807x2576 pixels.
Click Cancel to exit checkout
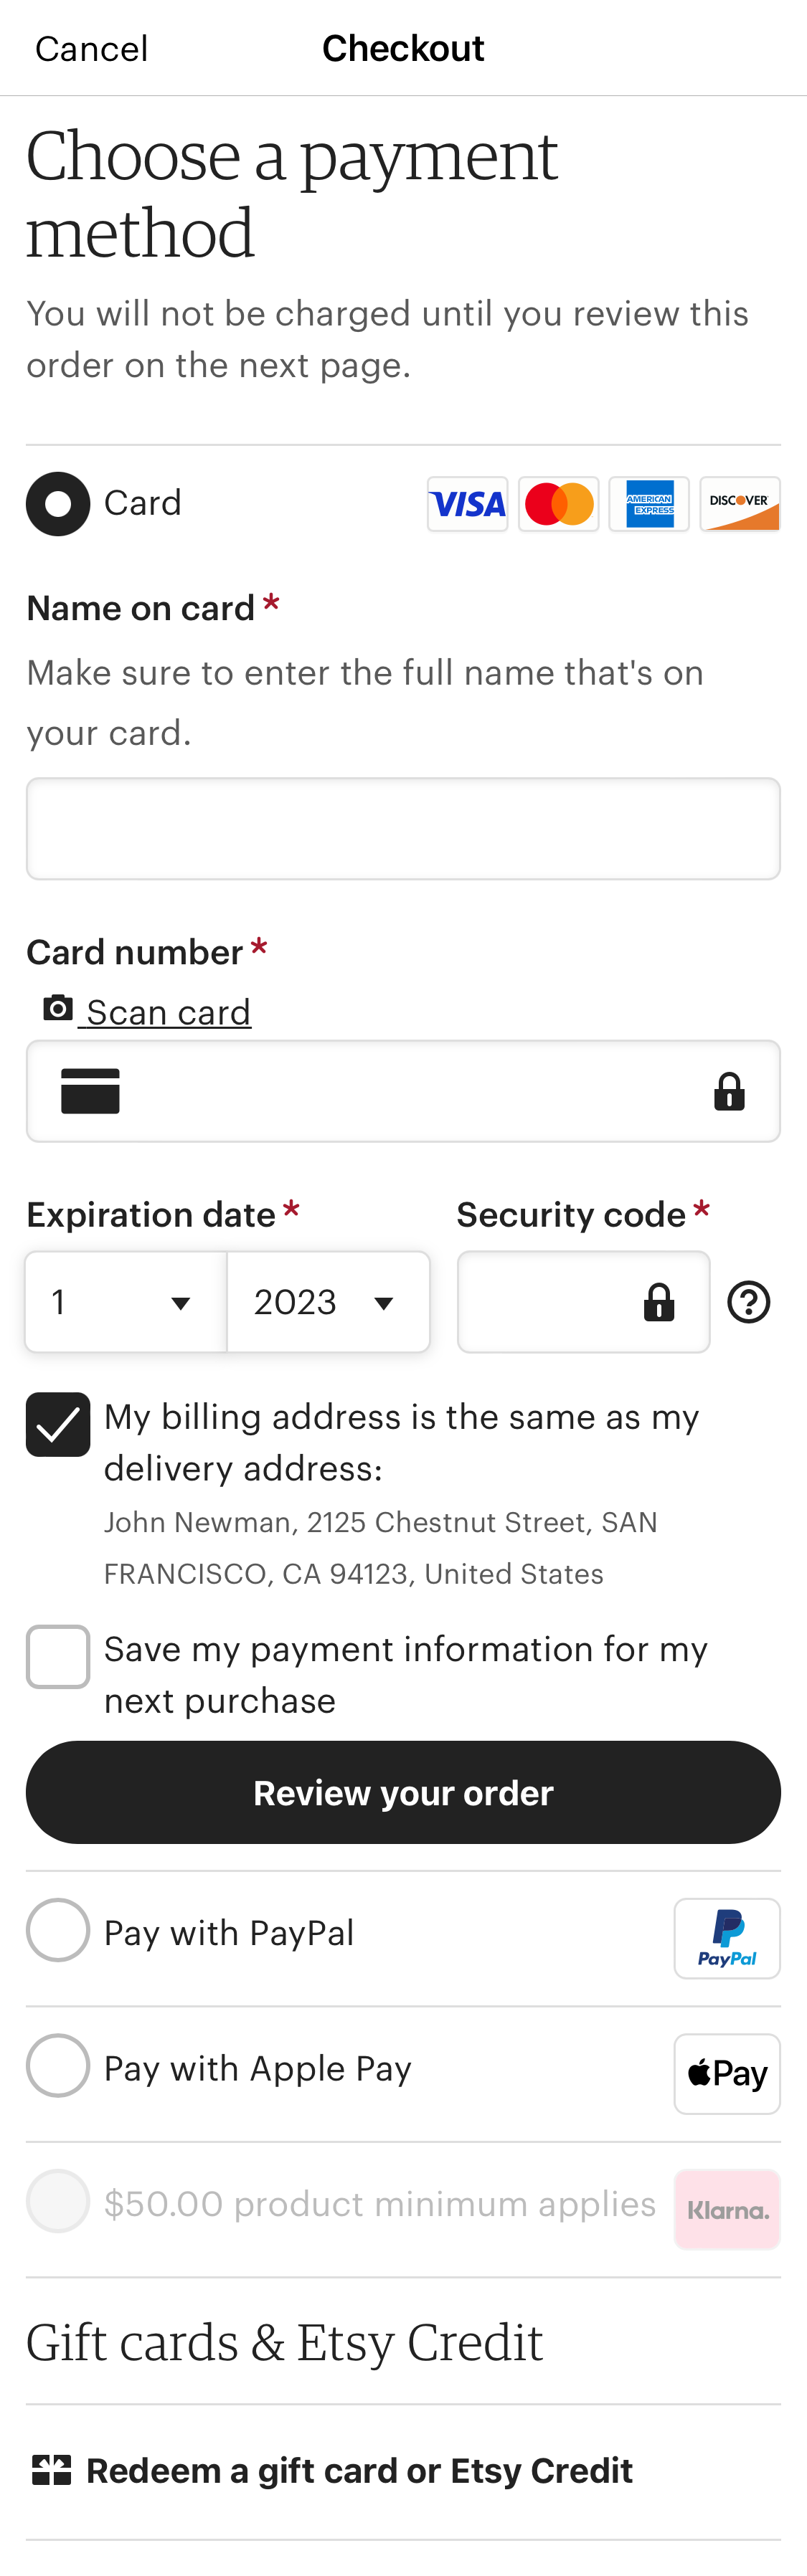(90, 47)
